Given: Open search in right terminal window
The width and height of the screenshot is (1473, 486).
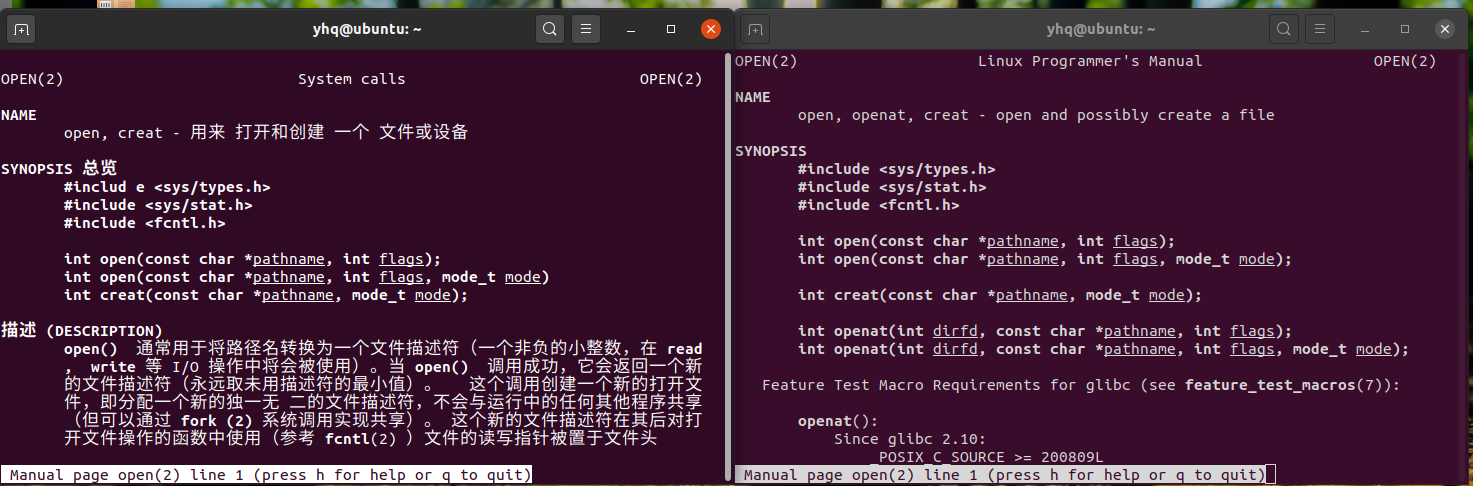Looking at the screenshot, I should (1283, 30).
